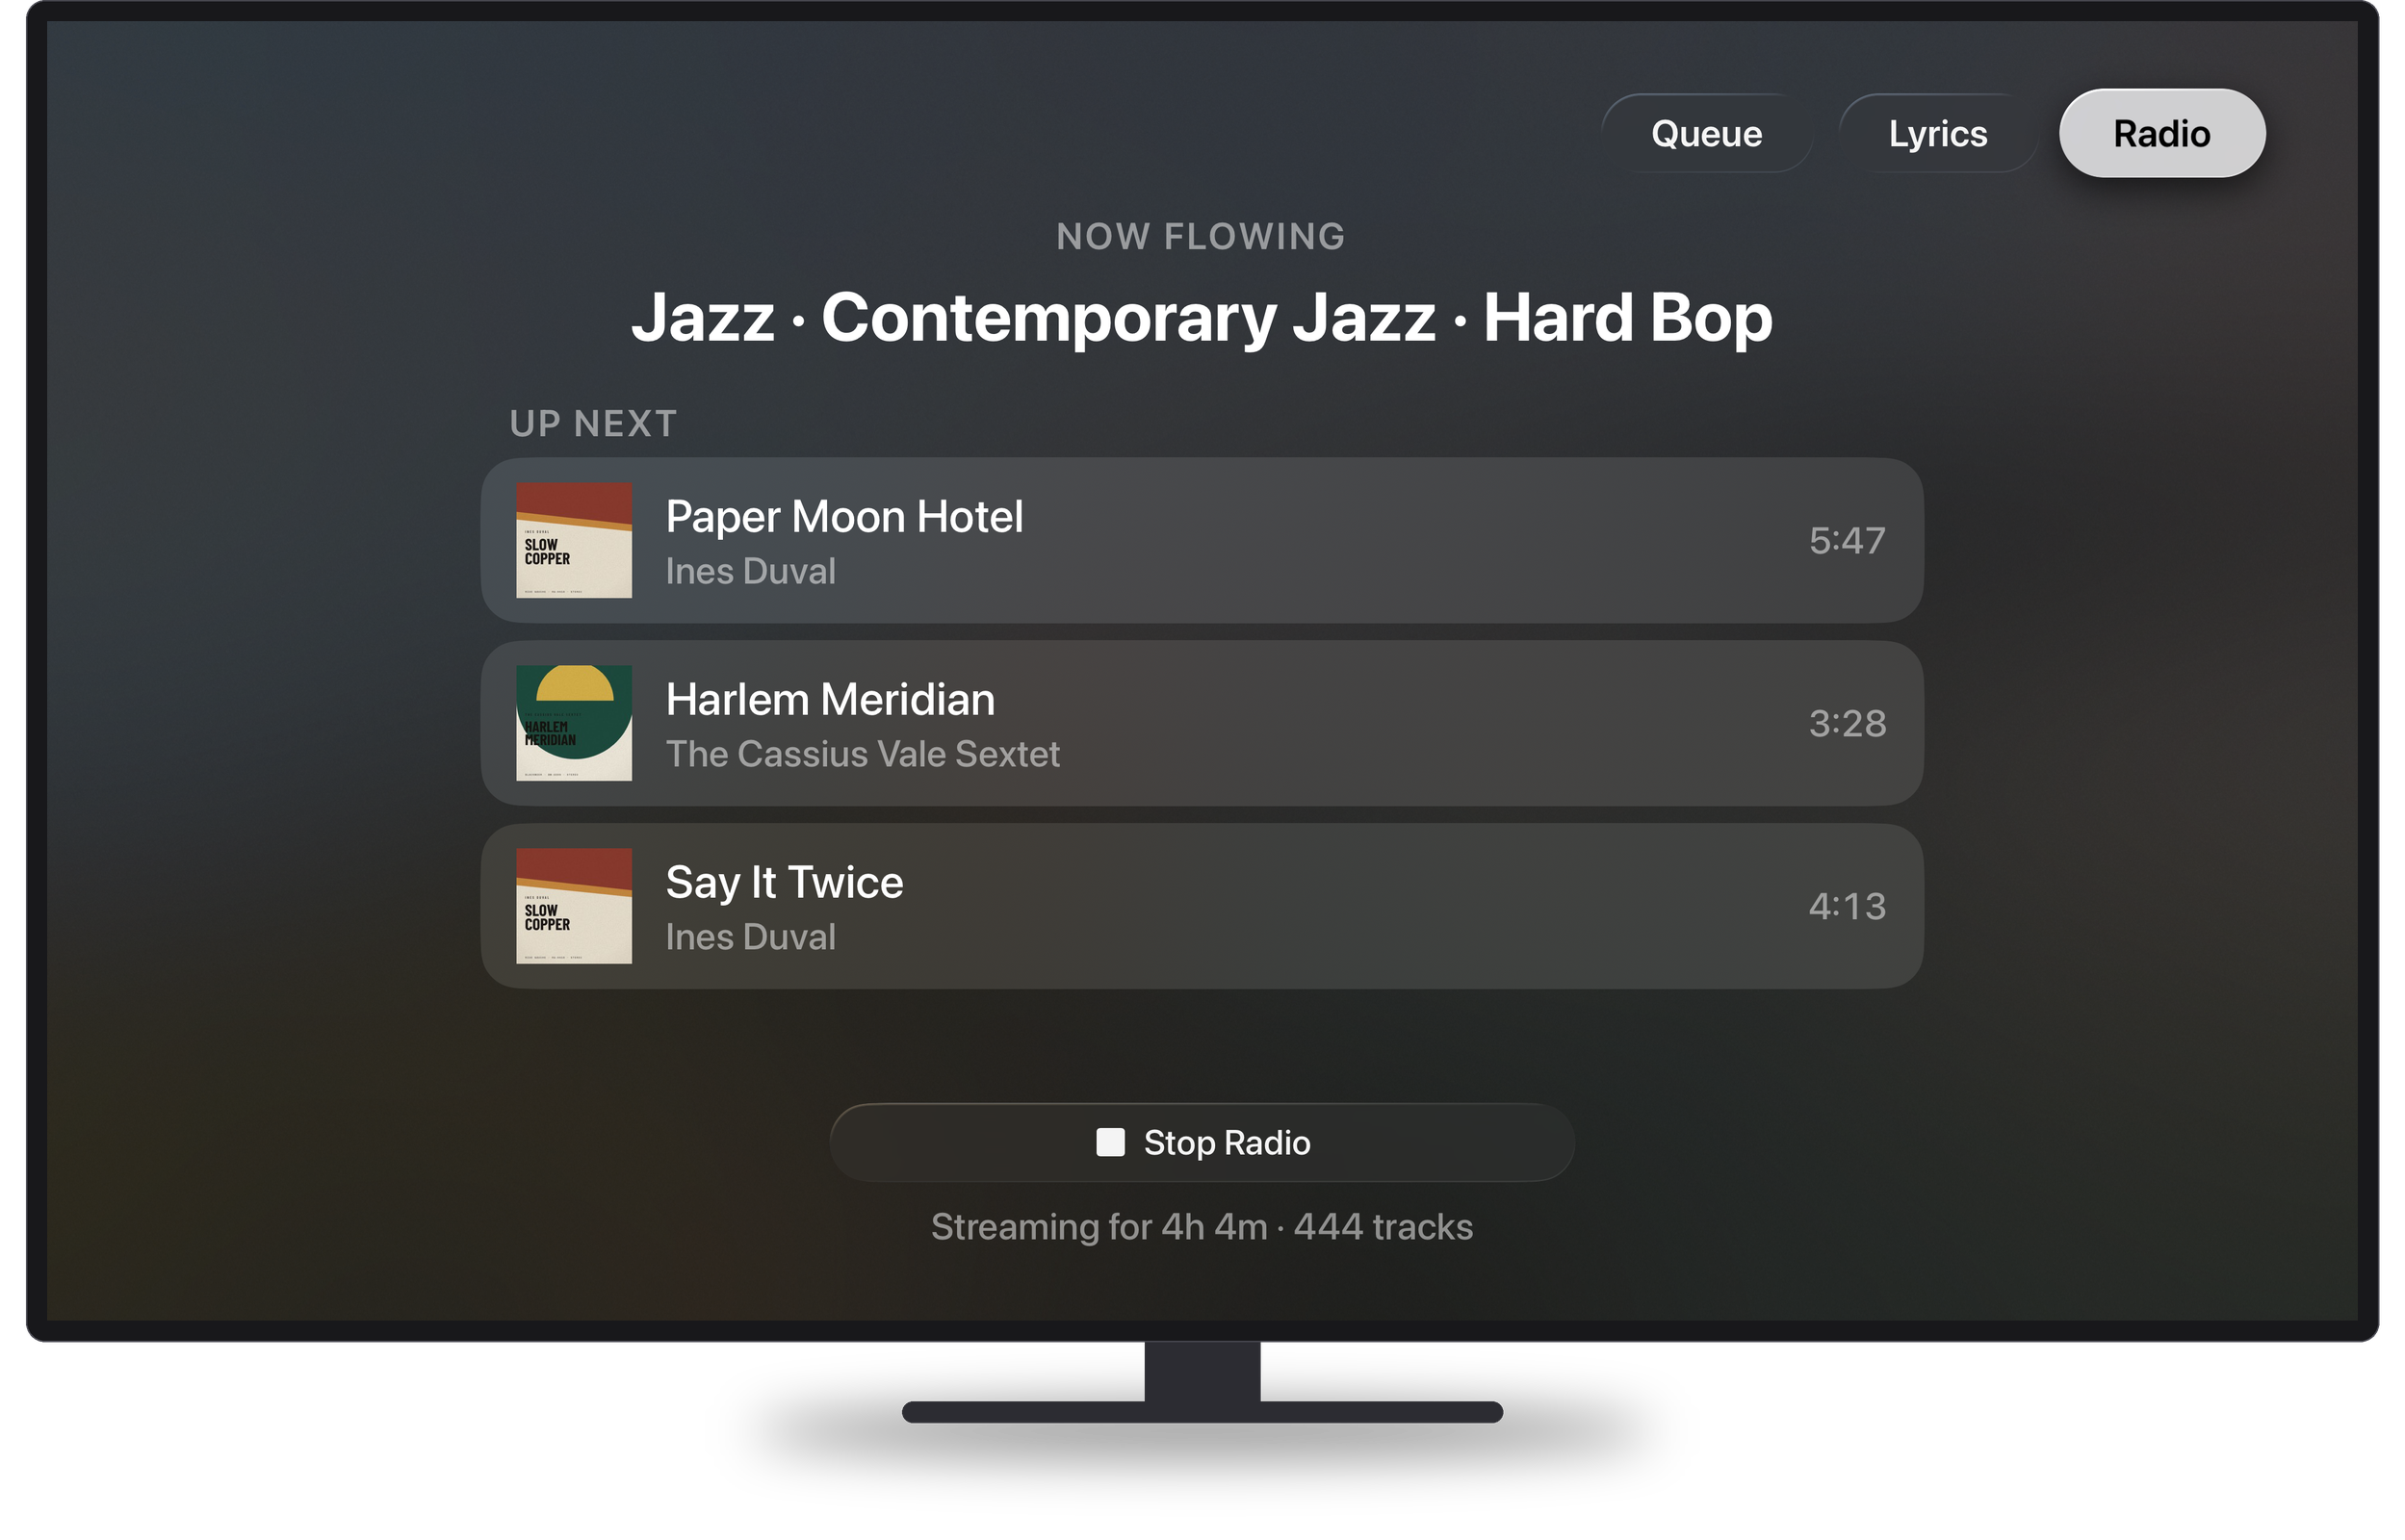This screenshot has height=1540, width=2405.
Task: Open the Paper Moon Hotel album artwork
Action: click(573, 540)
